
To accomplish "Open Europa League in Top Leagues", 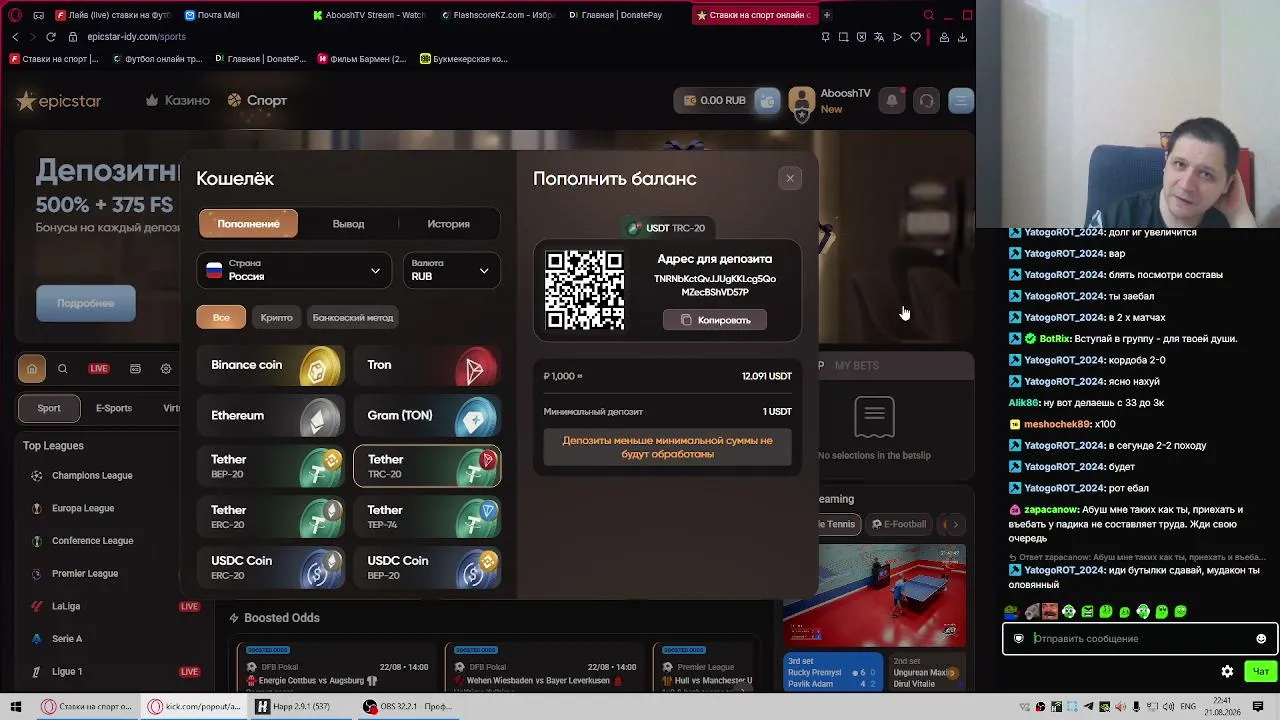I will coord(83,508).
